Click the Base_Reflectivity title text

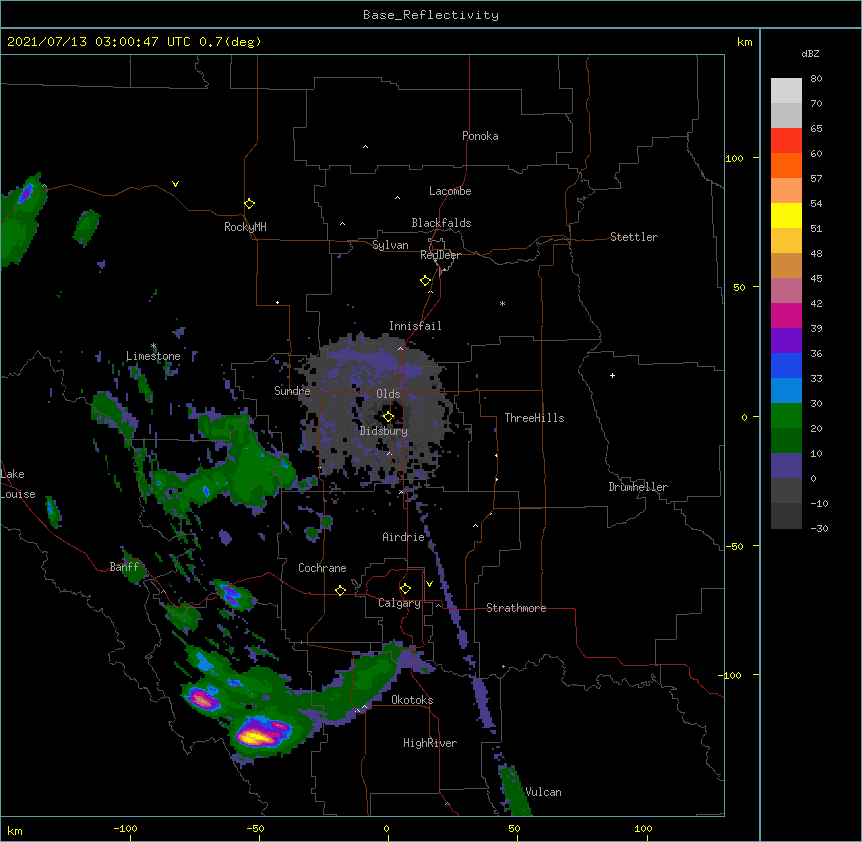[431, 15]
